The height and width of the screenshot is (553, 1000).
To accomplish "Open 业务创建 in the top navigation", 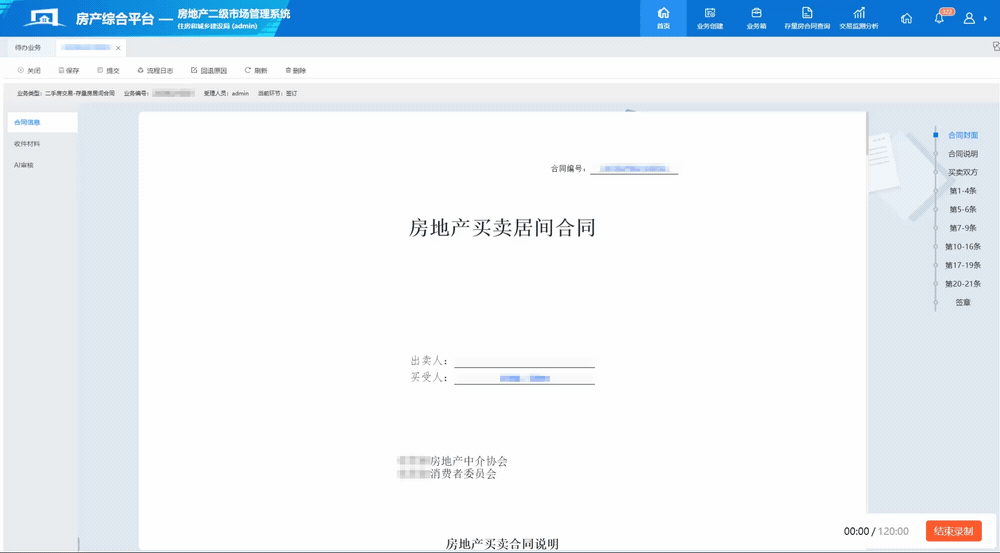I will 710,18.
